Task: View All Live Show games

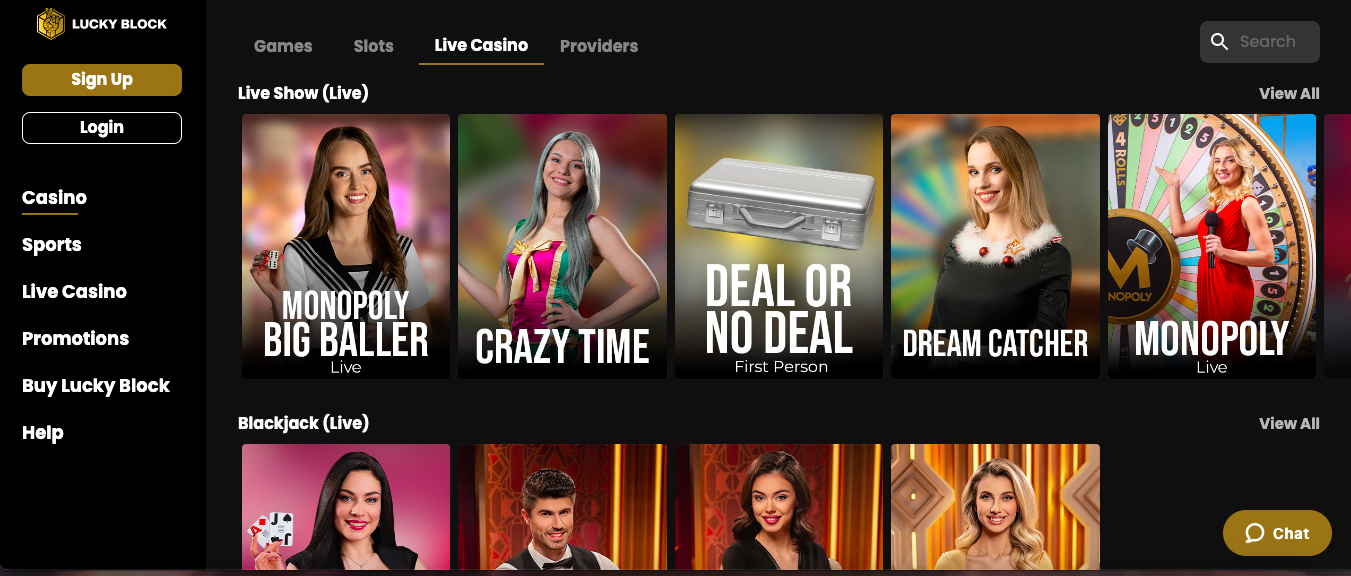Action: 1289,93
